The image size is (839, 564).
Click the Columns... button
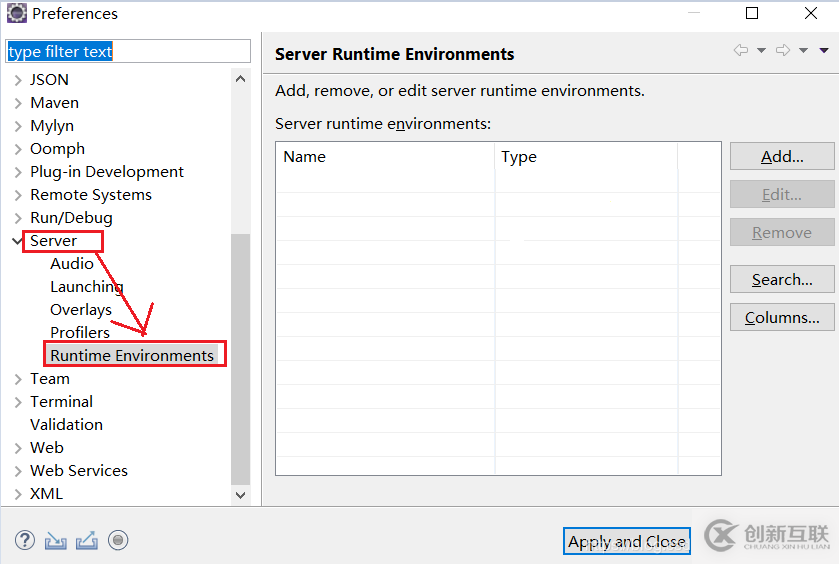(x=781, y=318)
